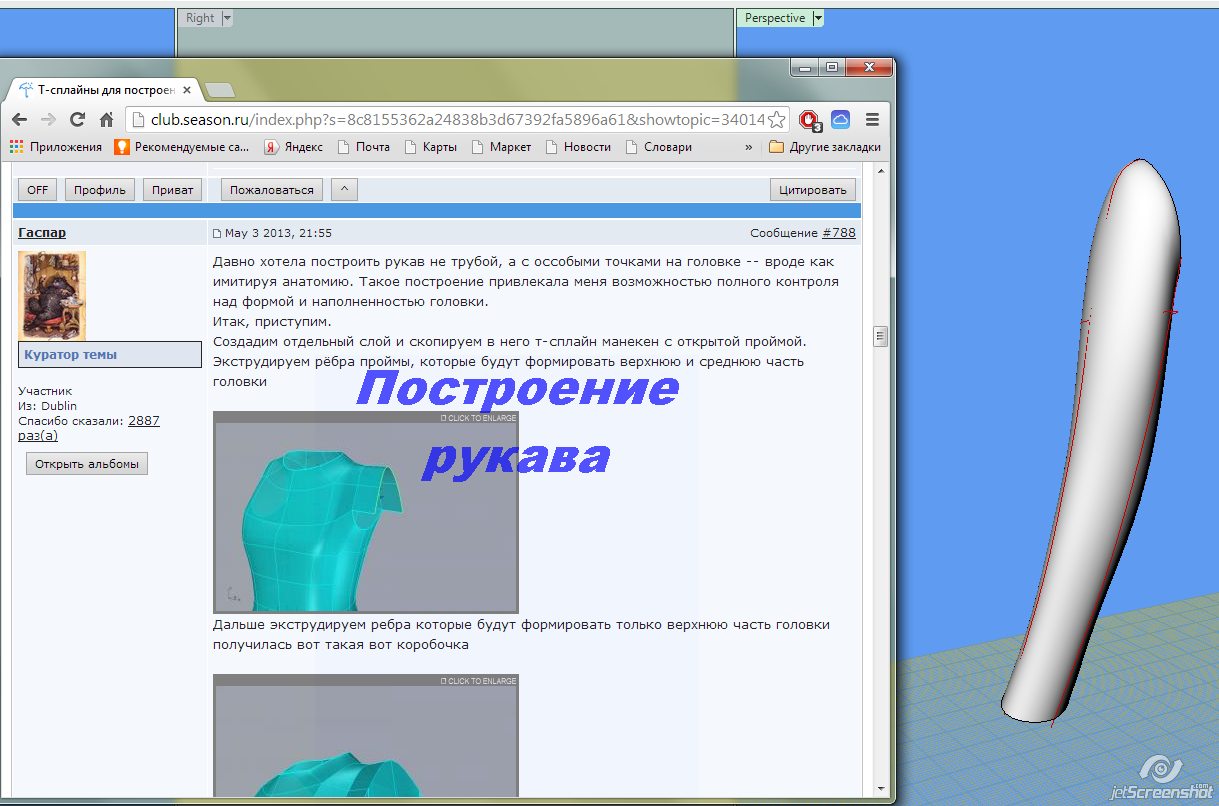The width and height of the screenshot is (1219, 806).
Task: Open the Почта bookmark
Action: coord(364,147)
